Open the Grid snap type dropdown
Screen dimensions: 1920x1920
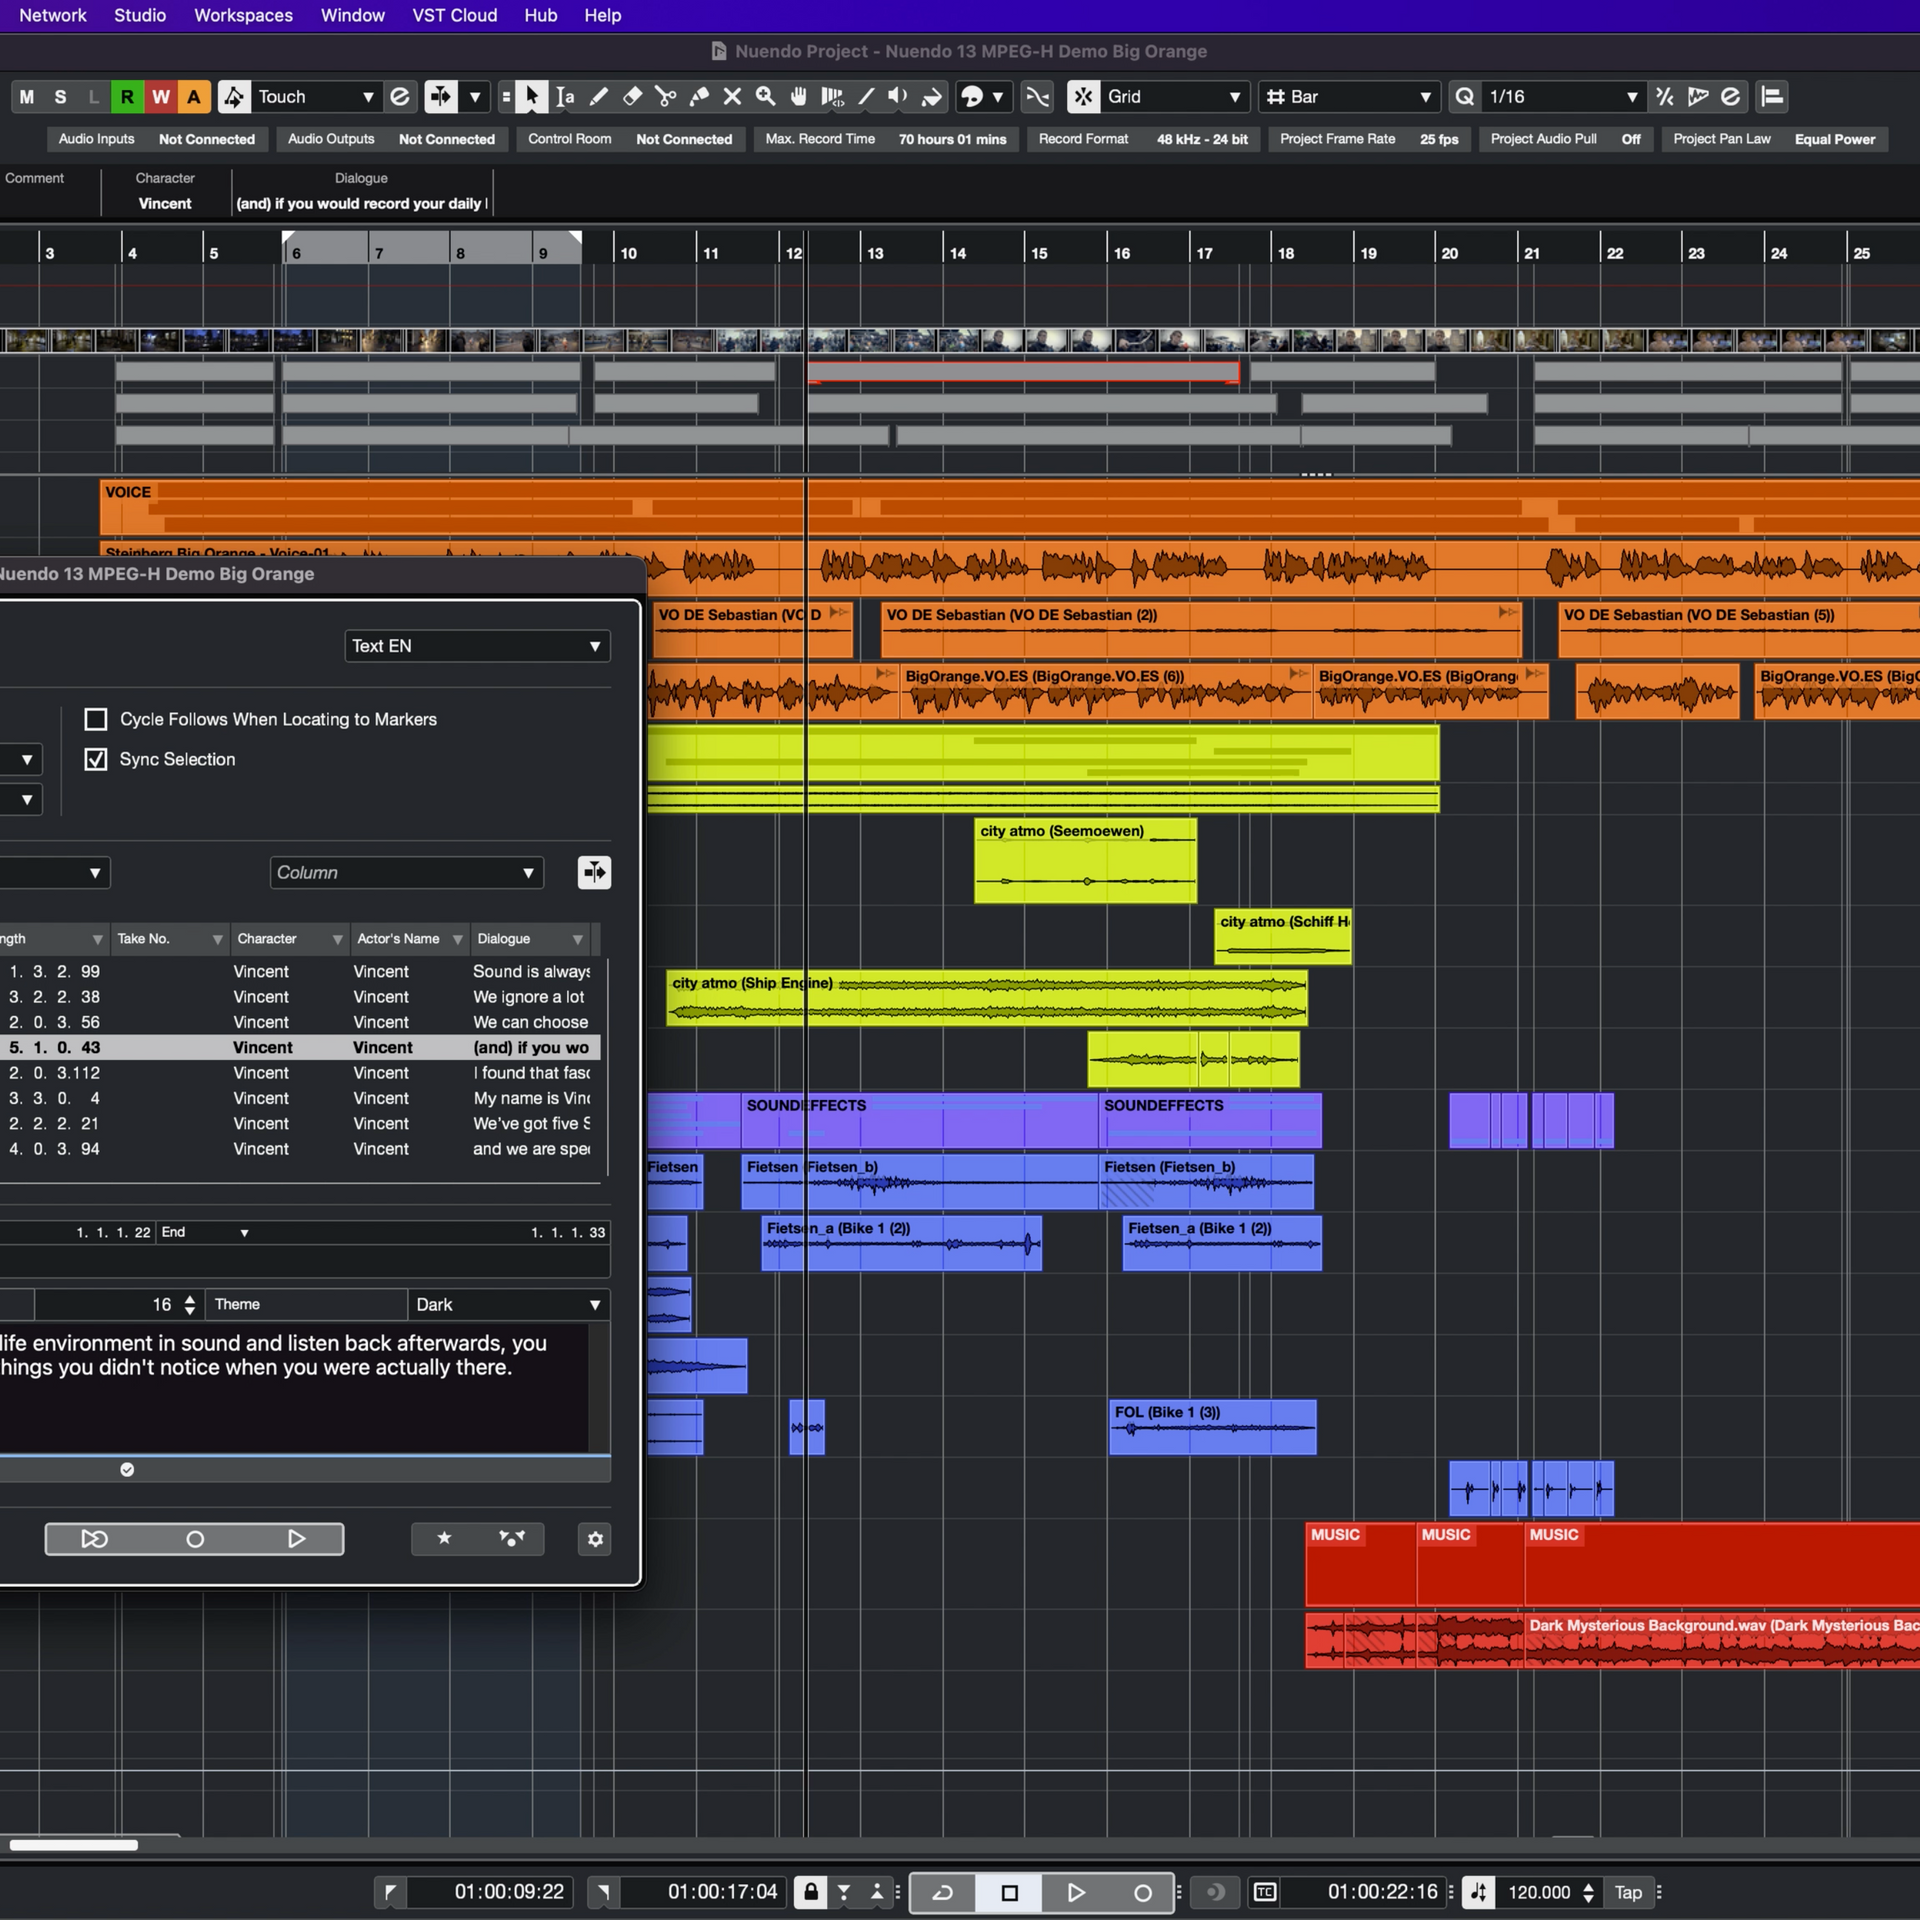(x=1175, y=97)
